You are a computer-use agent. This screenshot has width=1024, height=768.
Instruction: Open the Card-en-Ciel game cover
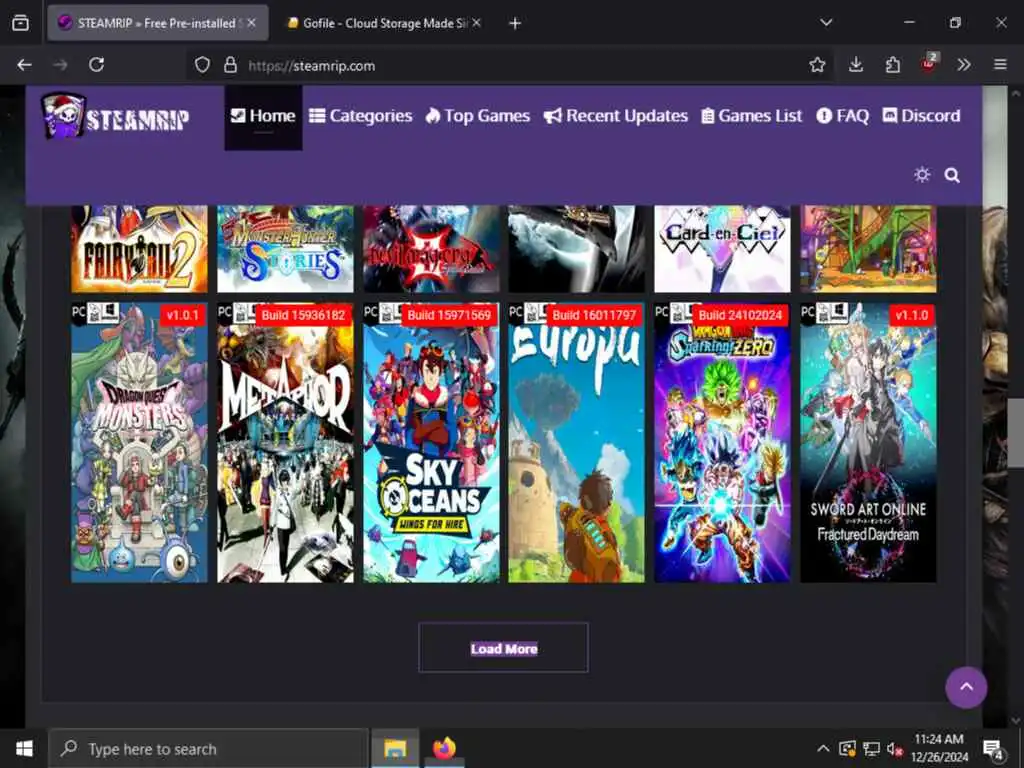coord(722,249)
